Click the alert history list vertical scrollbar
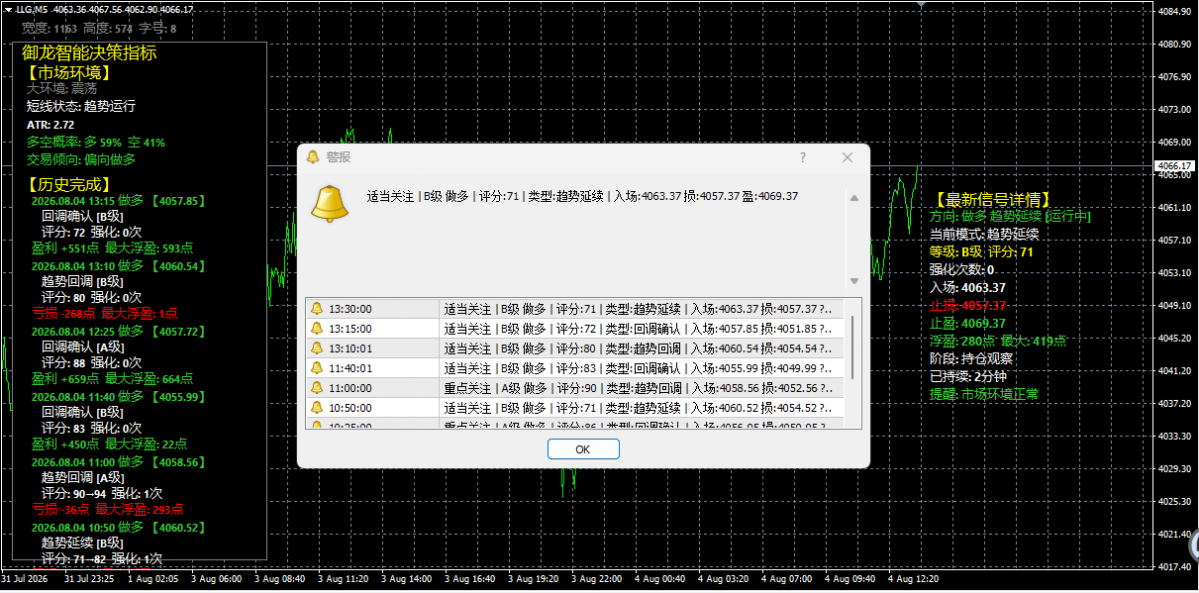This screenshot has width=1199, height=593. pos(853,346)
